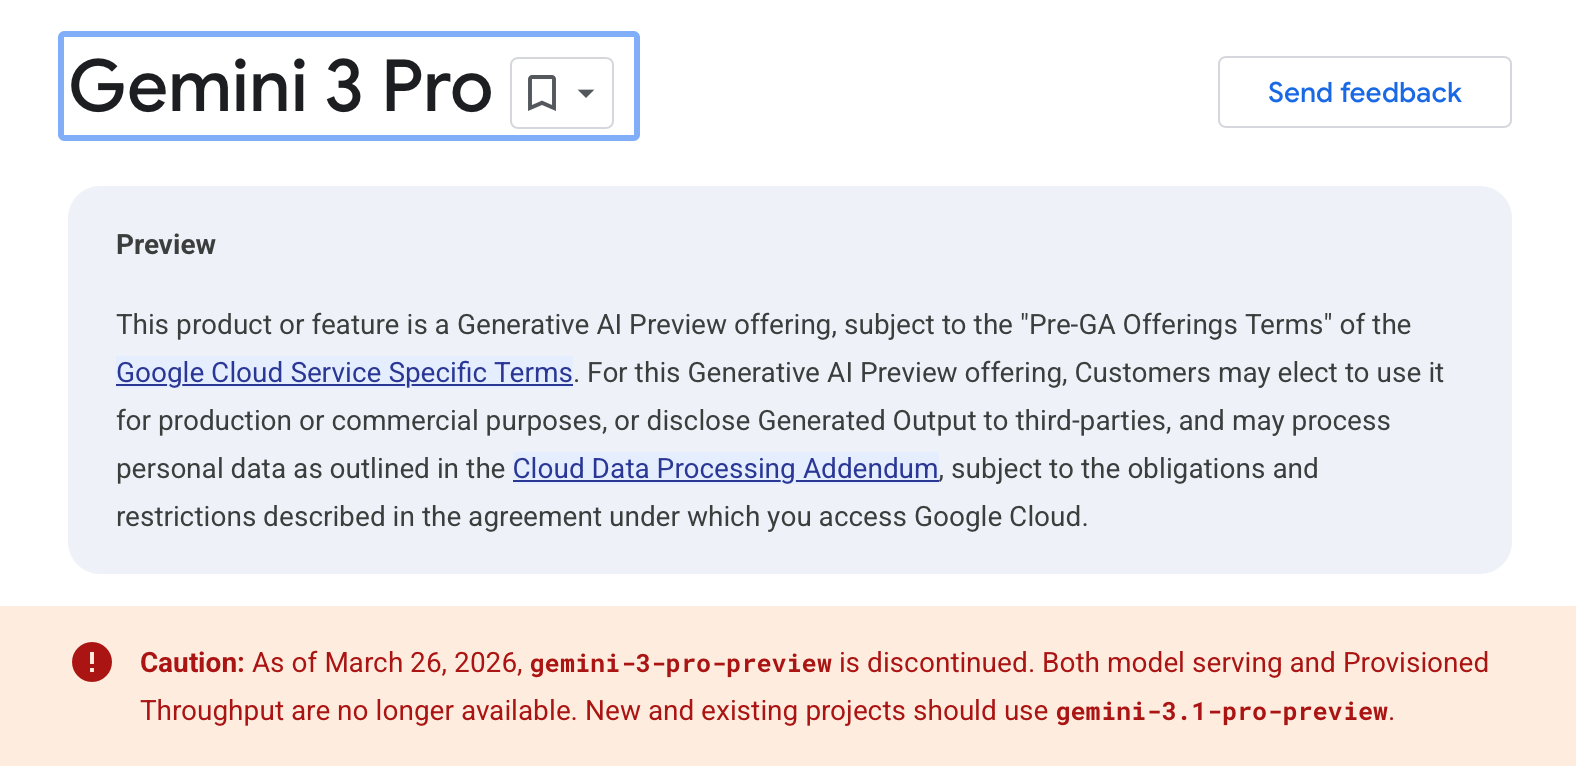The height and width of the screenshot is (776, 1576).
Task: Select the Gemini 3 Pro page heading
Action: pyautogui.click(x=281, y=87)
